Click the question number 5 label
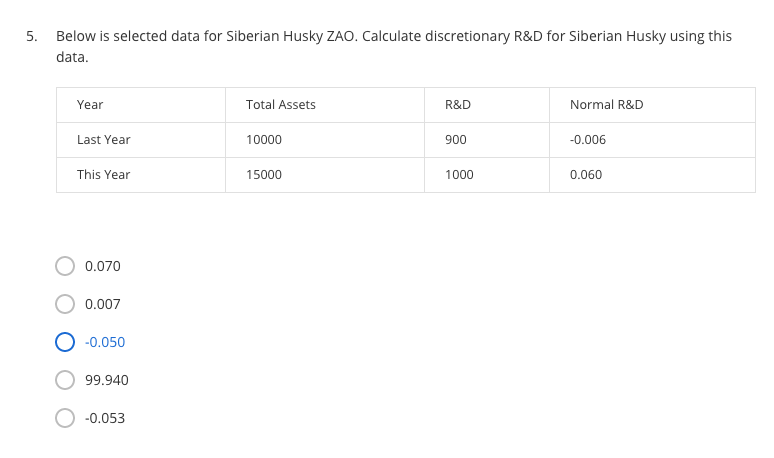774x458 pixels. pyautogui.click(x=32, y=36)
